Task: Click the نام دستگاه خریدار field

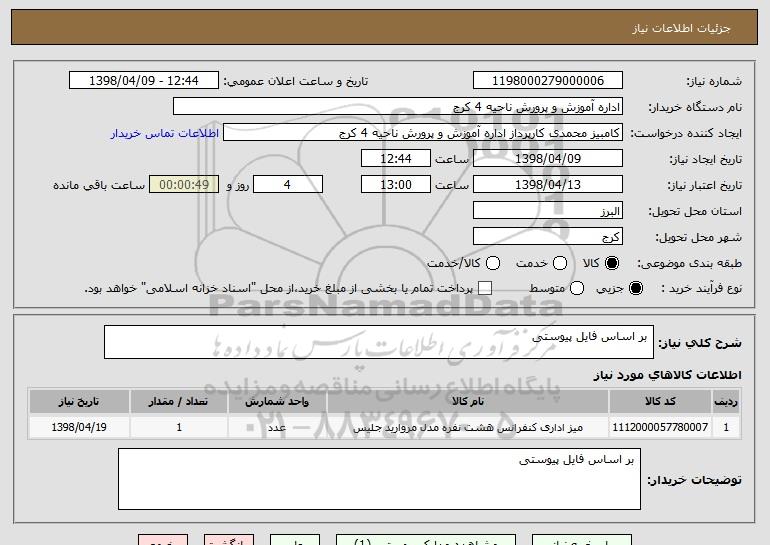Action: click(398, 107)
